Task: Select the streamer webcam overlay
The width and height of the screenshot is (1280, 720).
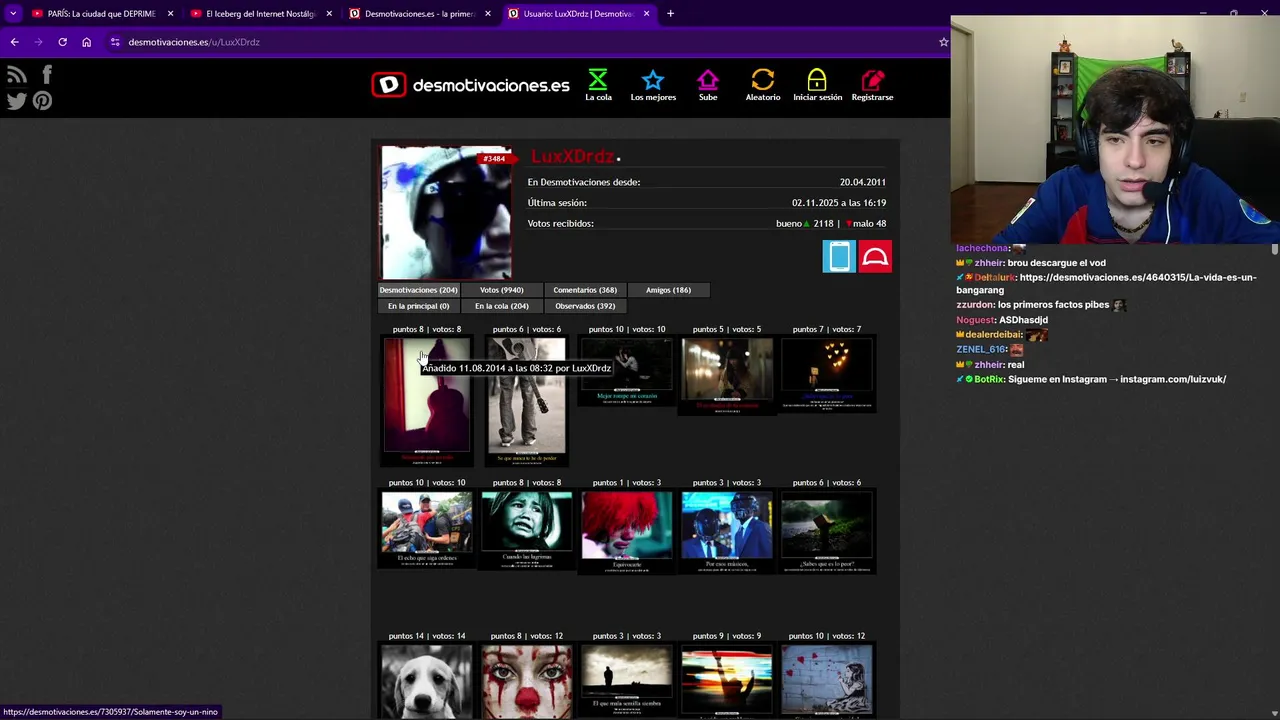Action: 1115,130
